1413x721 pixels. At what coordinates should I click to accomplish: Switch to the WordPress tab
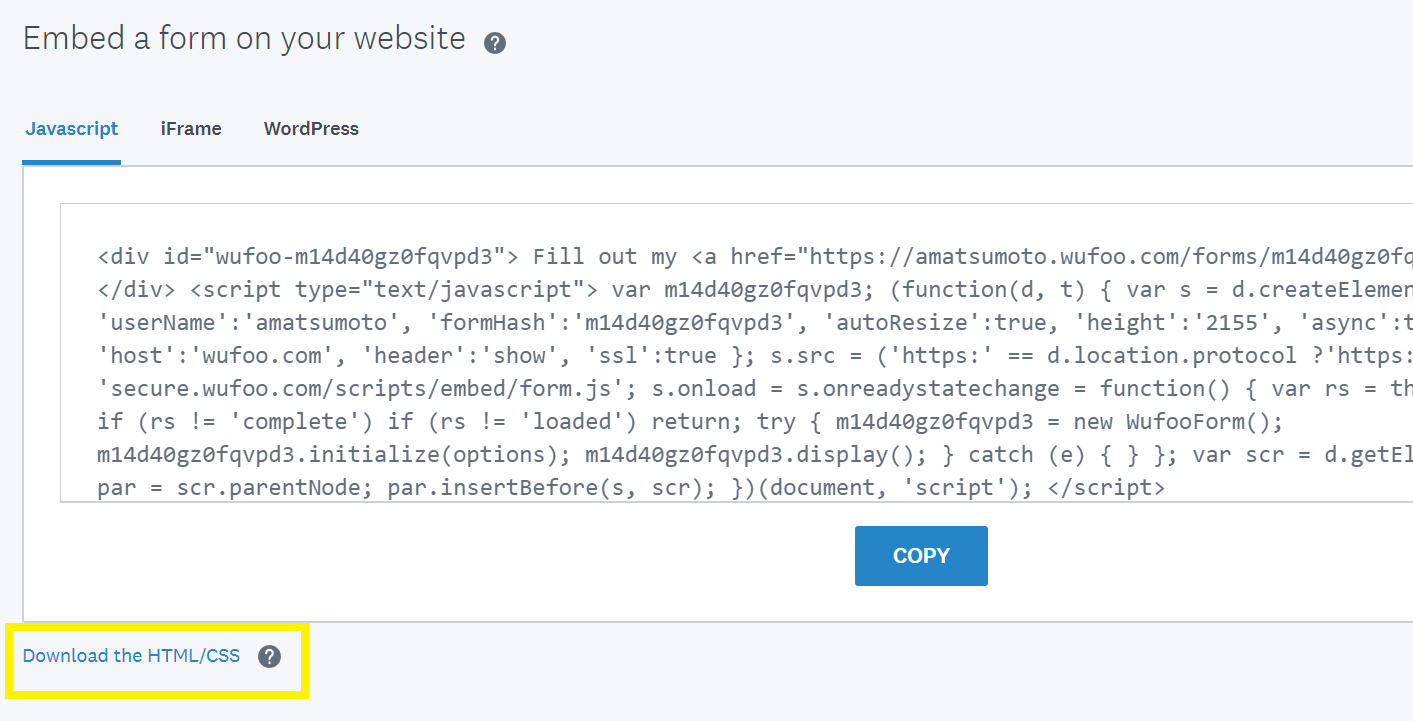[x=311, y=128]
